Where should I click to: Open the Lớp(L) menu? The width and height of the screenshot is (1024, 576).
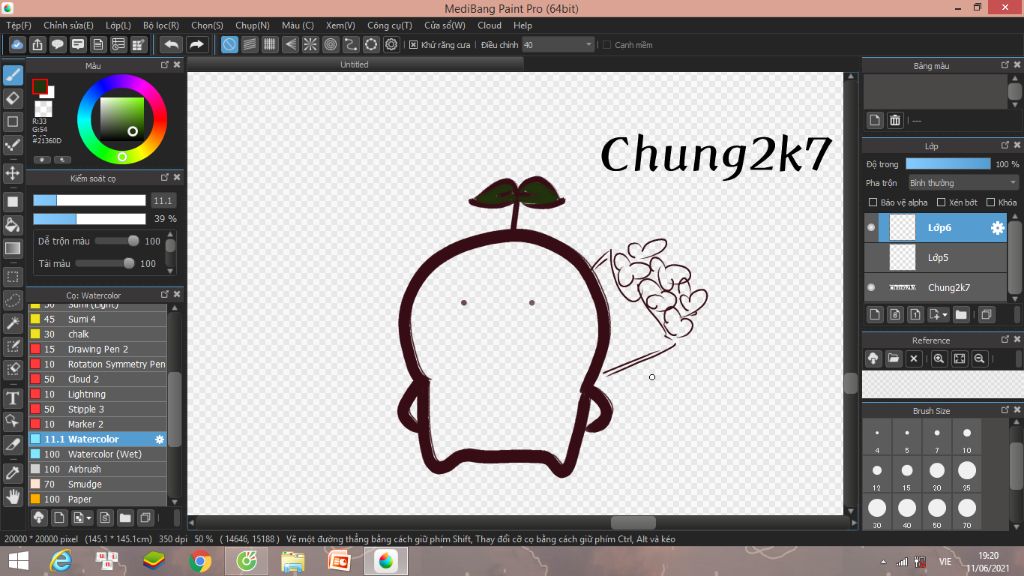118,25
